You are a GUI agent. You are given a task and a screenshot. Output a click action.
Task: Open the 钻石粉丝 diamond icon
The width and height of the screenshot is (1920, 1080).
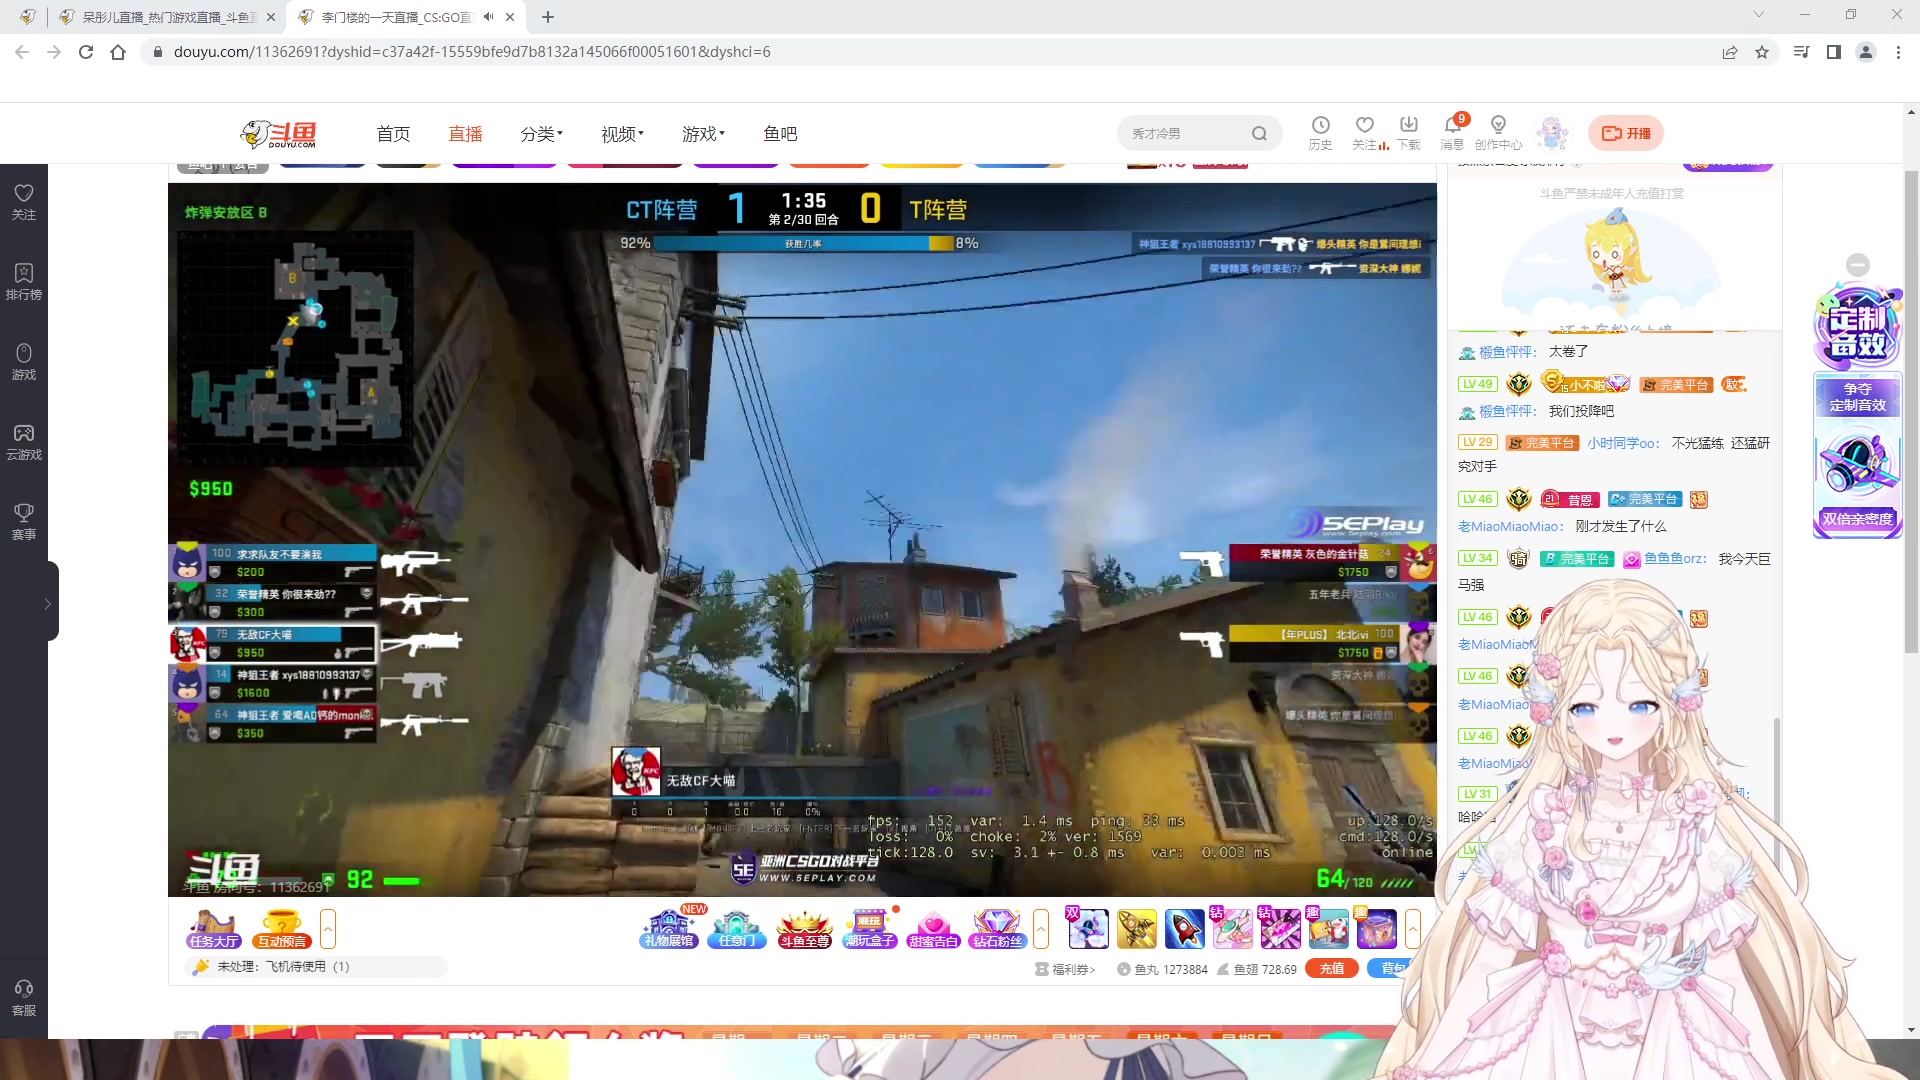click(x=998, y=929)
